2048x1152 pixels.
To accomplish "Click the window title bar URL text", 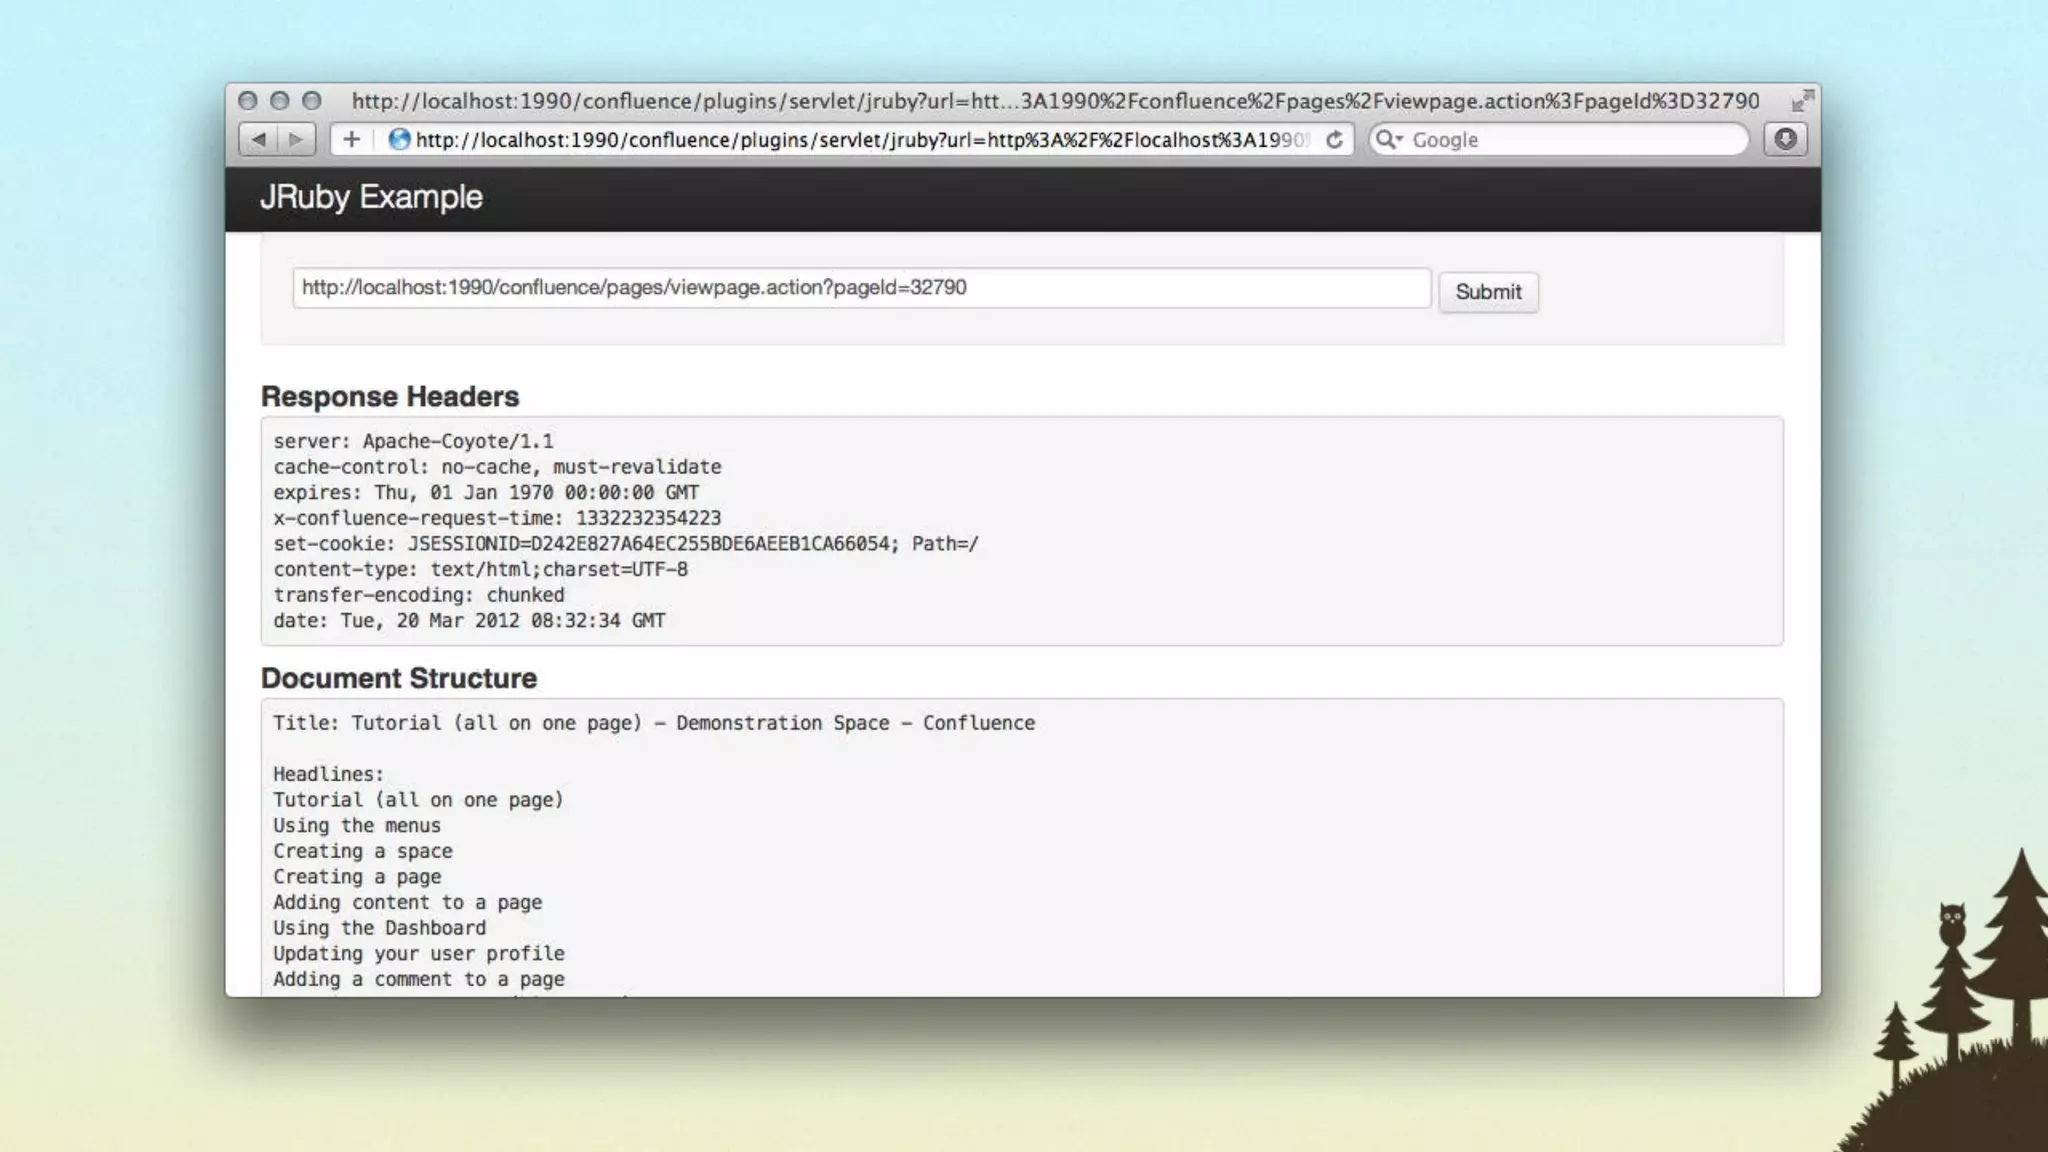I will point(1055,100).
